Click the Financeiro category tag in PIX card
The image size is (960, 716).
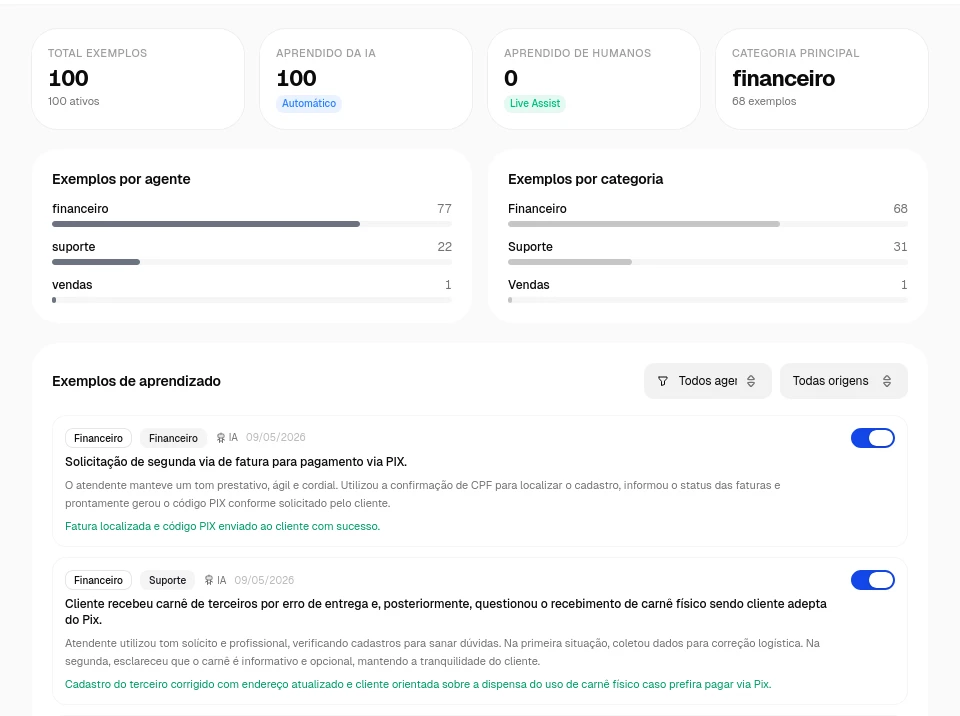(173, 438)
